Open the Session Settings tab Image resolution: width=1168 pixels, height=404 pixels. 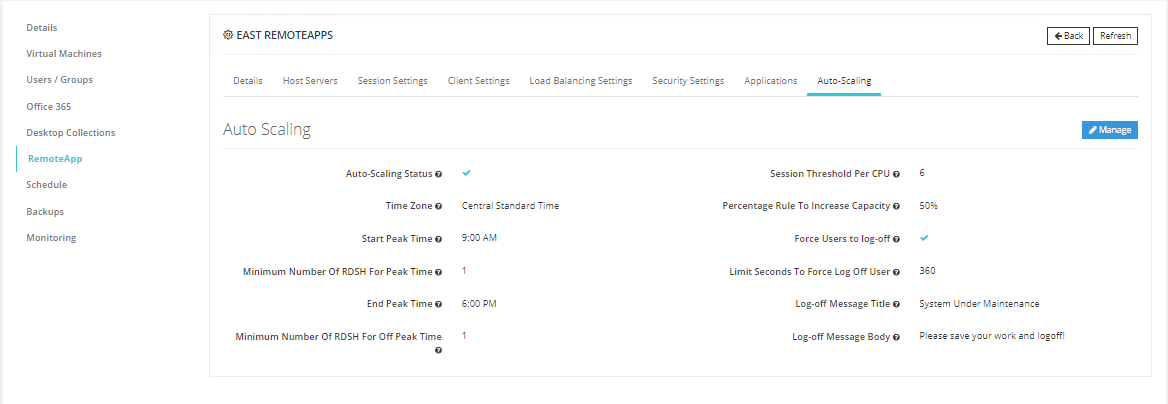tap(392, 81)
